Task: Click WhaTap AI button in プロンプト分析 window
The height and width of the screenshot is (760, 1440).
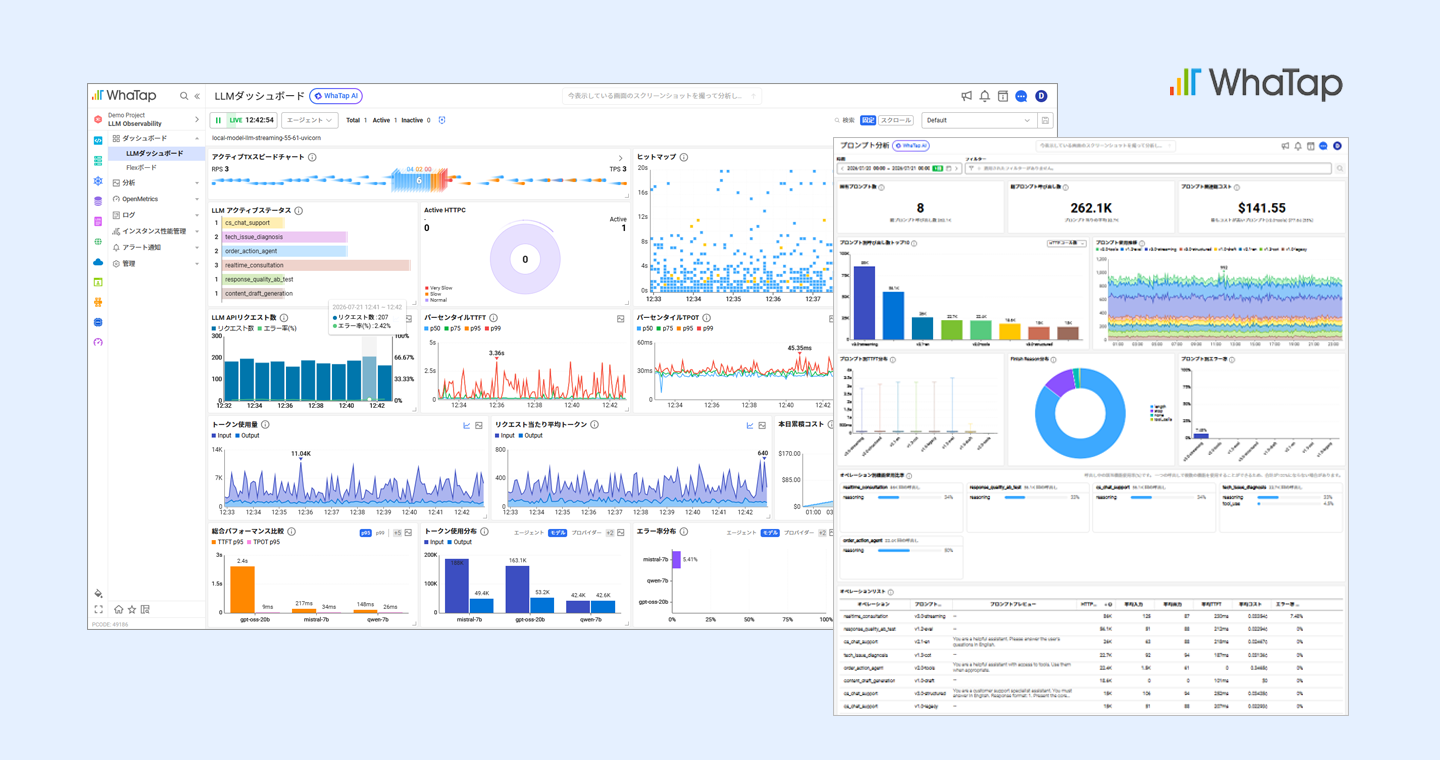Action: [911, 145]
